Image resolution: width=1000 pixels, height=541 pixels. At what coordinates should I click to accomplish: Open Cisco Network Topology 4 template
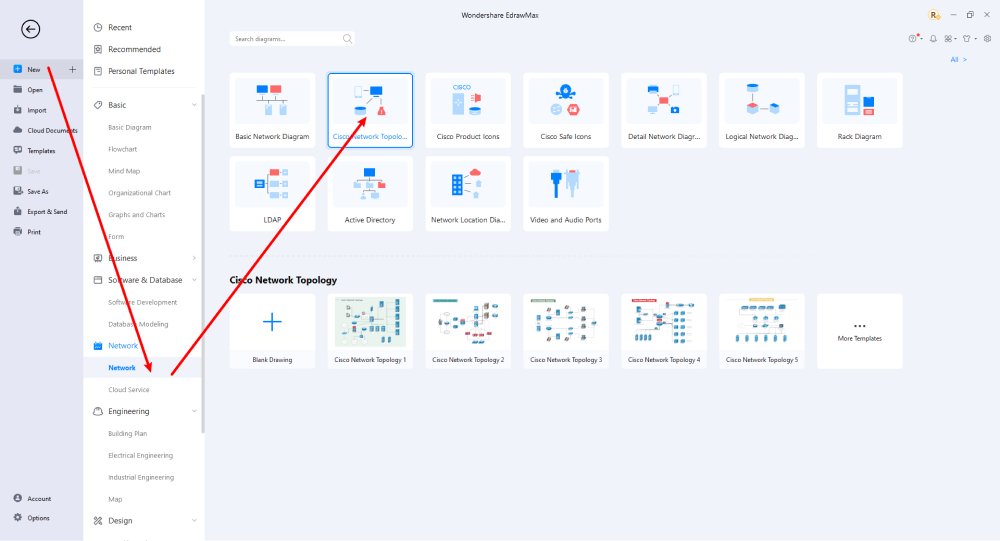pyautogui.click(x=664, y=331)
